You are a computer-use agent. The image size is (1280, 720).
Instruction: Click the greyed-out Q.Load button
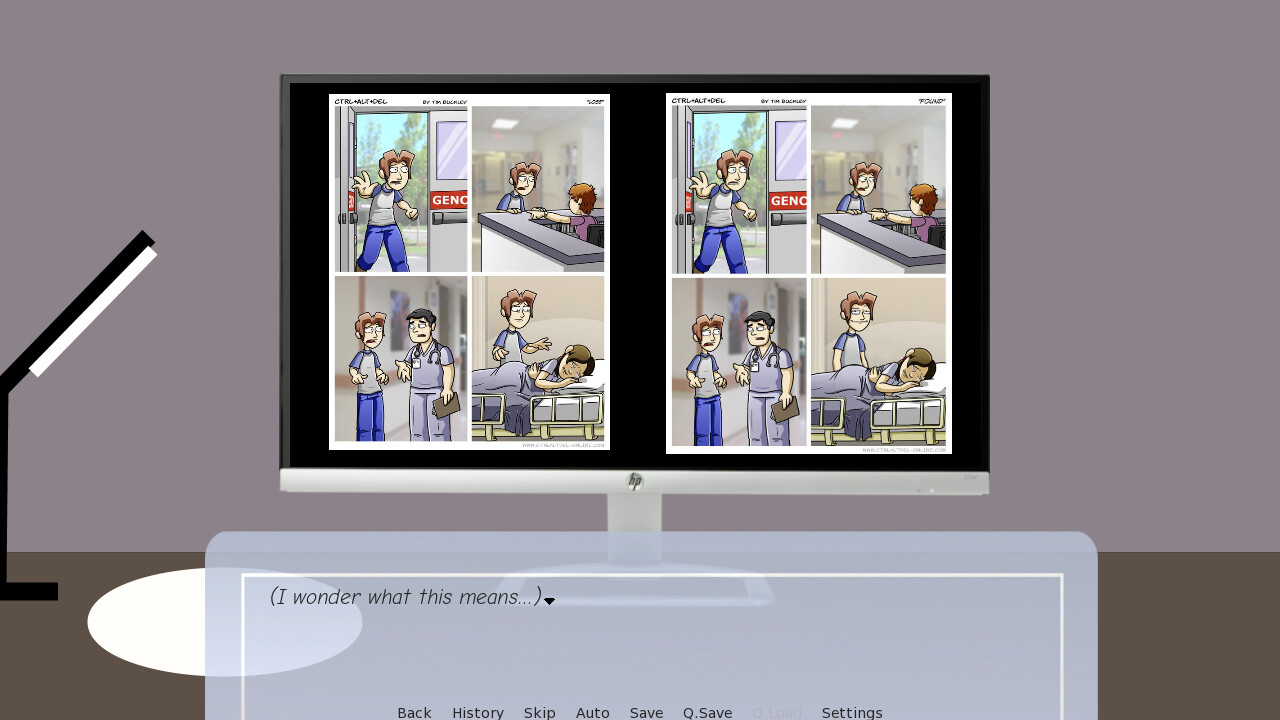(776, 712)
